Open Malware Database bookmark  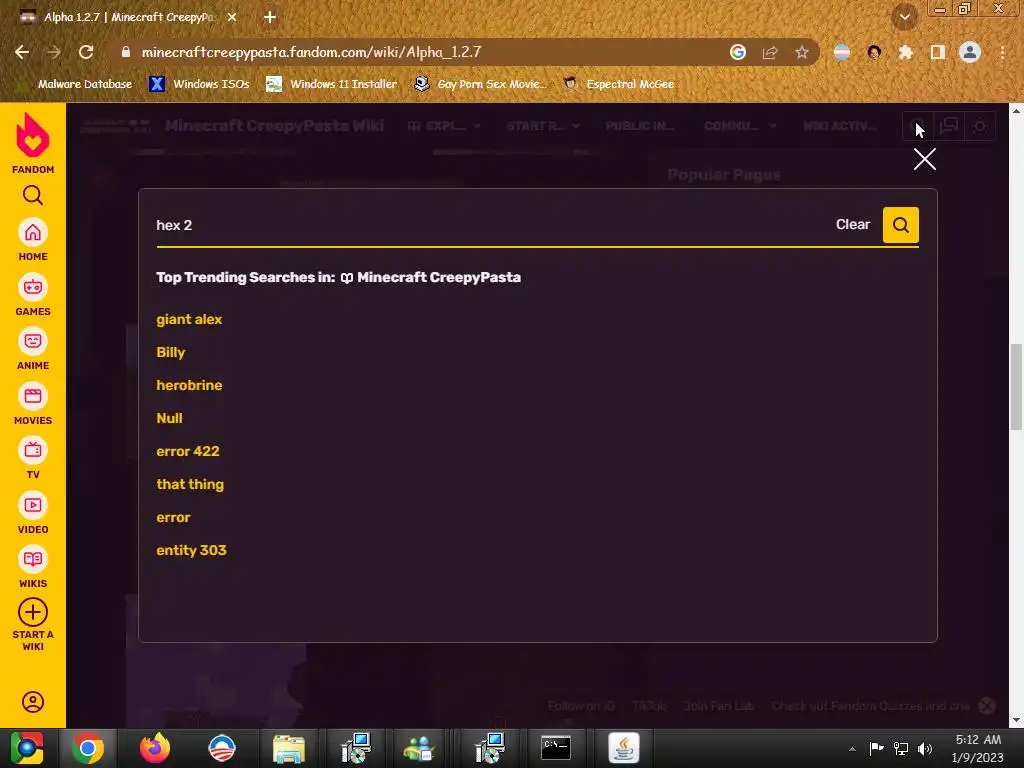[85, 84]
